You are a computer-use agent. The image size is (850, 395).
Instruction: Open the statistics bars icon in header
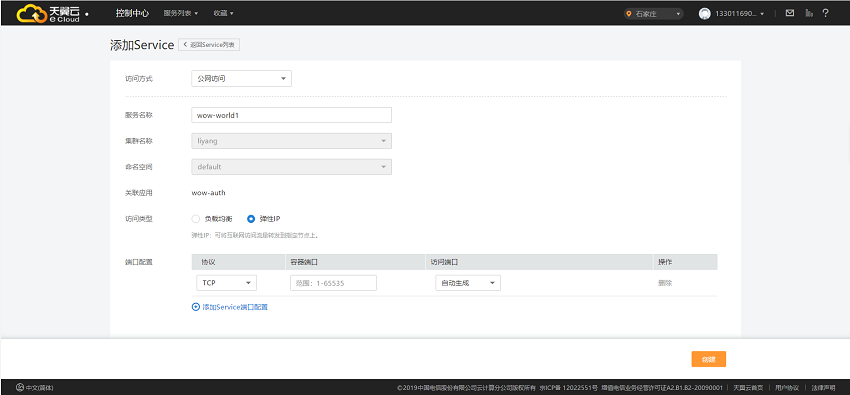(x=809, y=13)
